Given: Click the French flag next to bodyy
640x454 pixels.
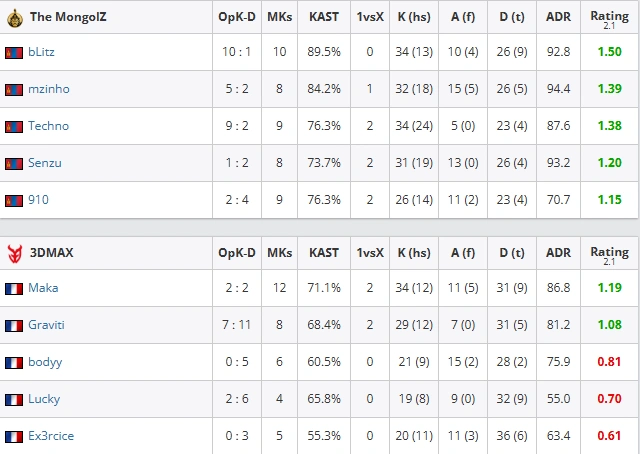Looking at the screenshot, I should point(14,363).
